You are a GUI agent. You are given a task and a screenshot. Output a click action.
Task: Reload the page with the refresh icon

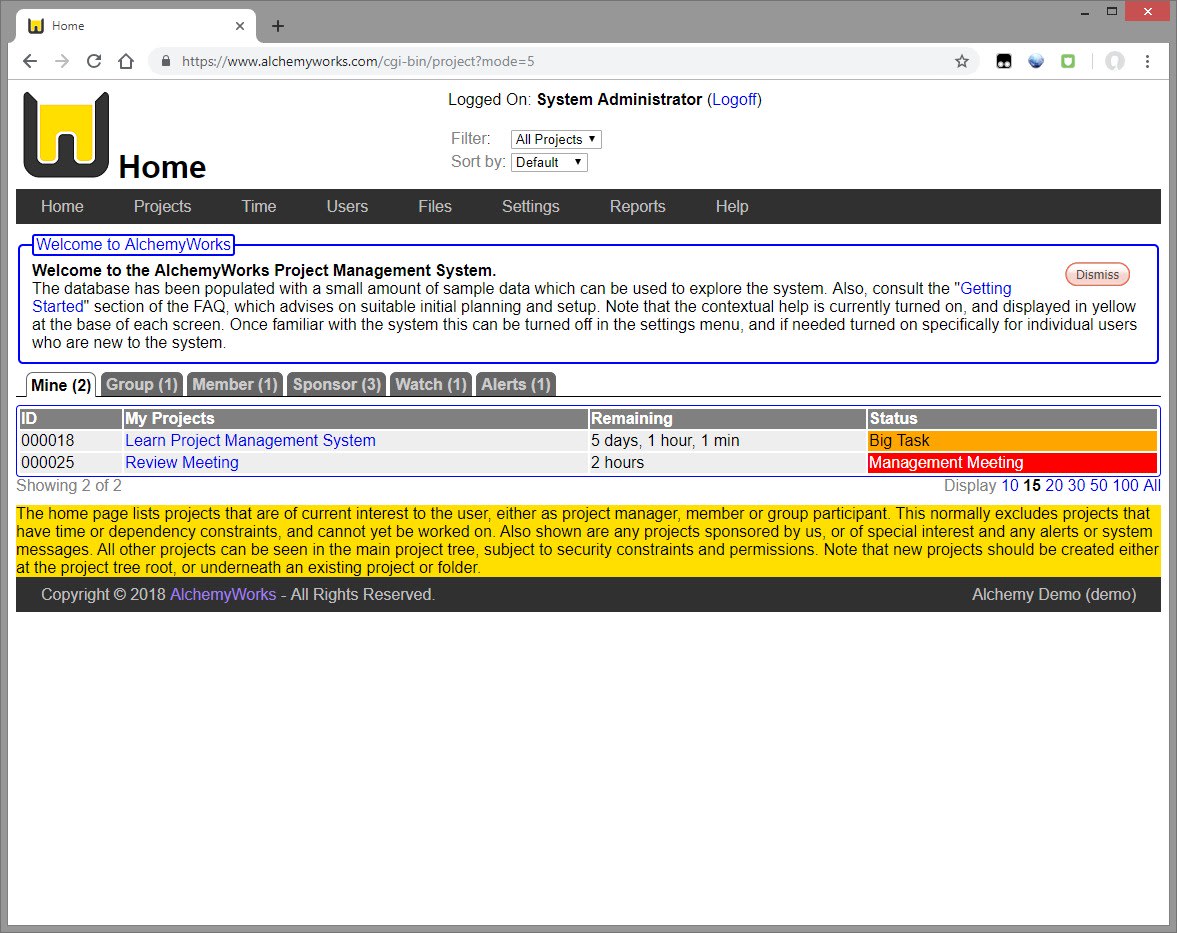(x=94, y=62)
